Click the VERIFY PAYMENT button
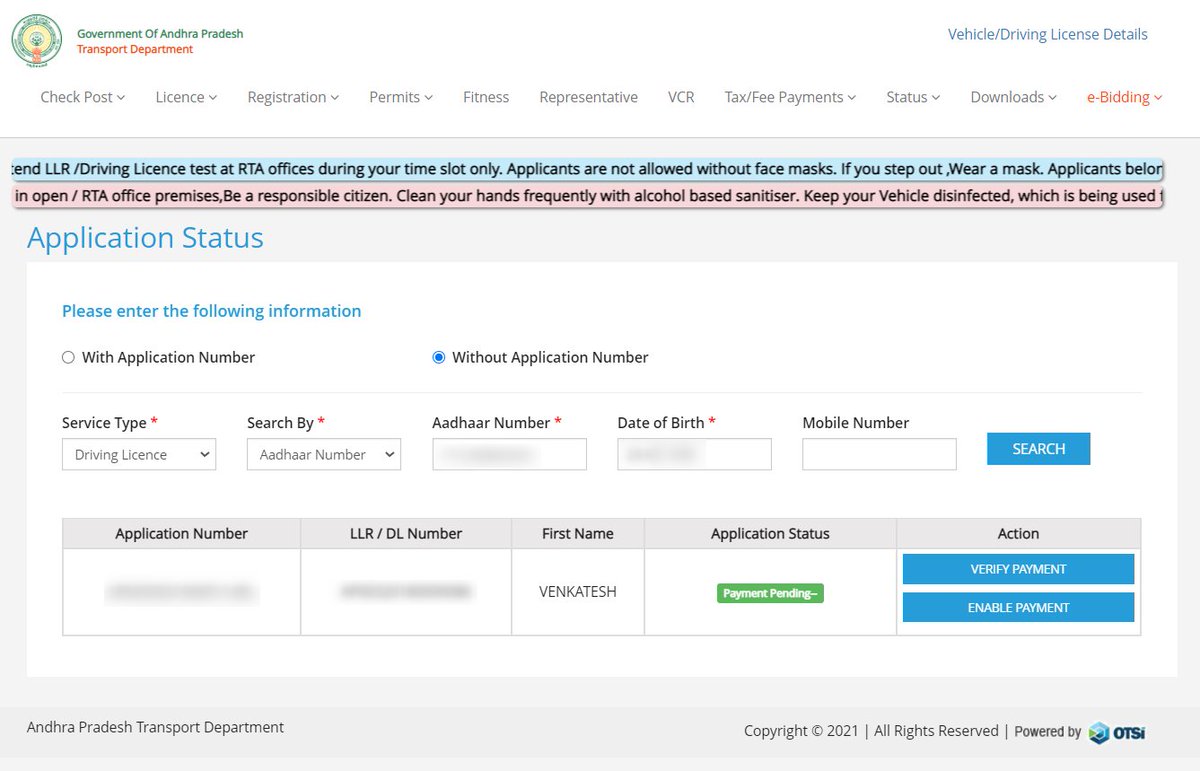The width and height of the screenshot is (1200, 771). pyautogui.click(x=1018, y=568)
